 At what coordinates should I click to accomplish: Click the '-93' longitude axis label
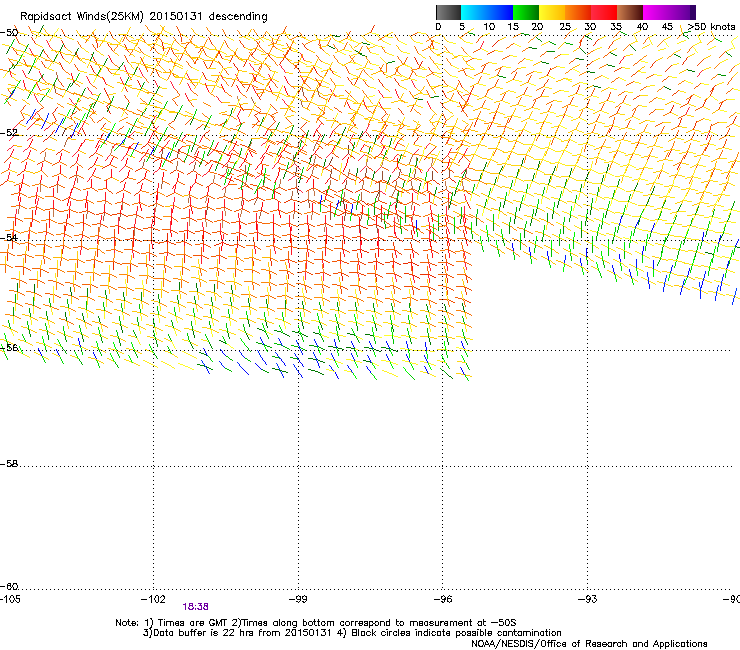(x=588, y=599)
